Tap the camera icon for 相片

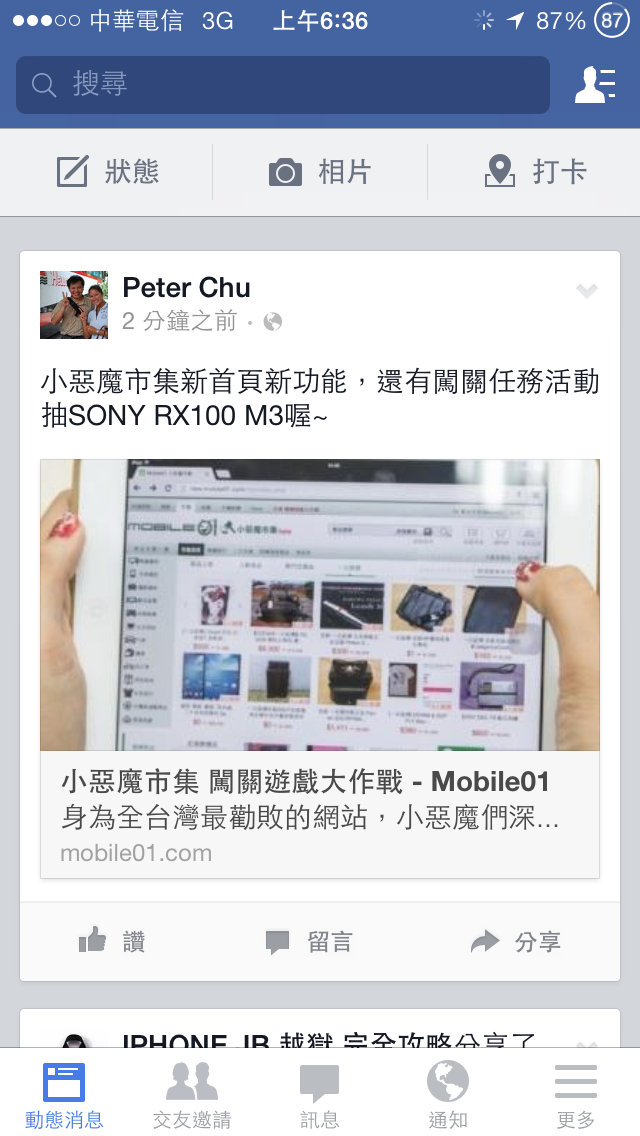click(285, 172)
